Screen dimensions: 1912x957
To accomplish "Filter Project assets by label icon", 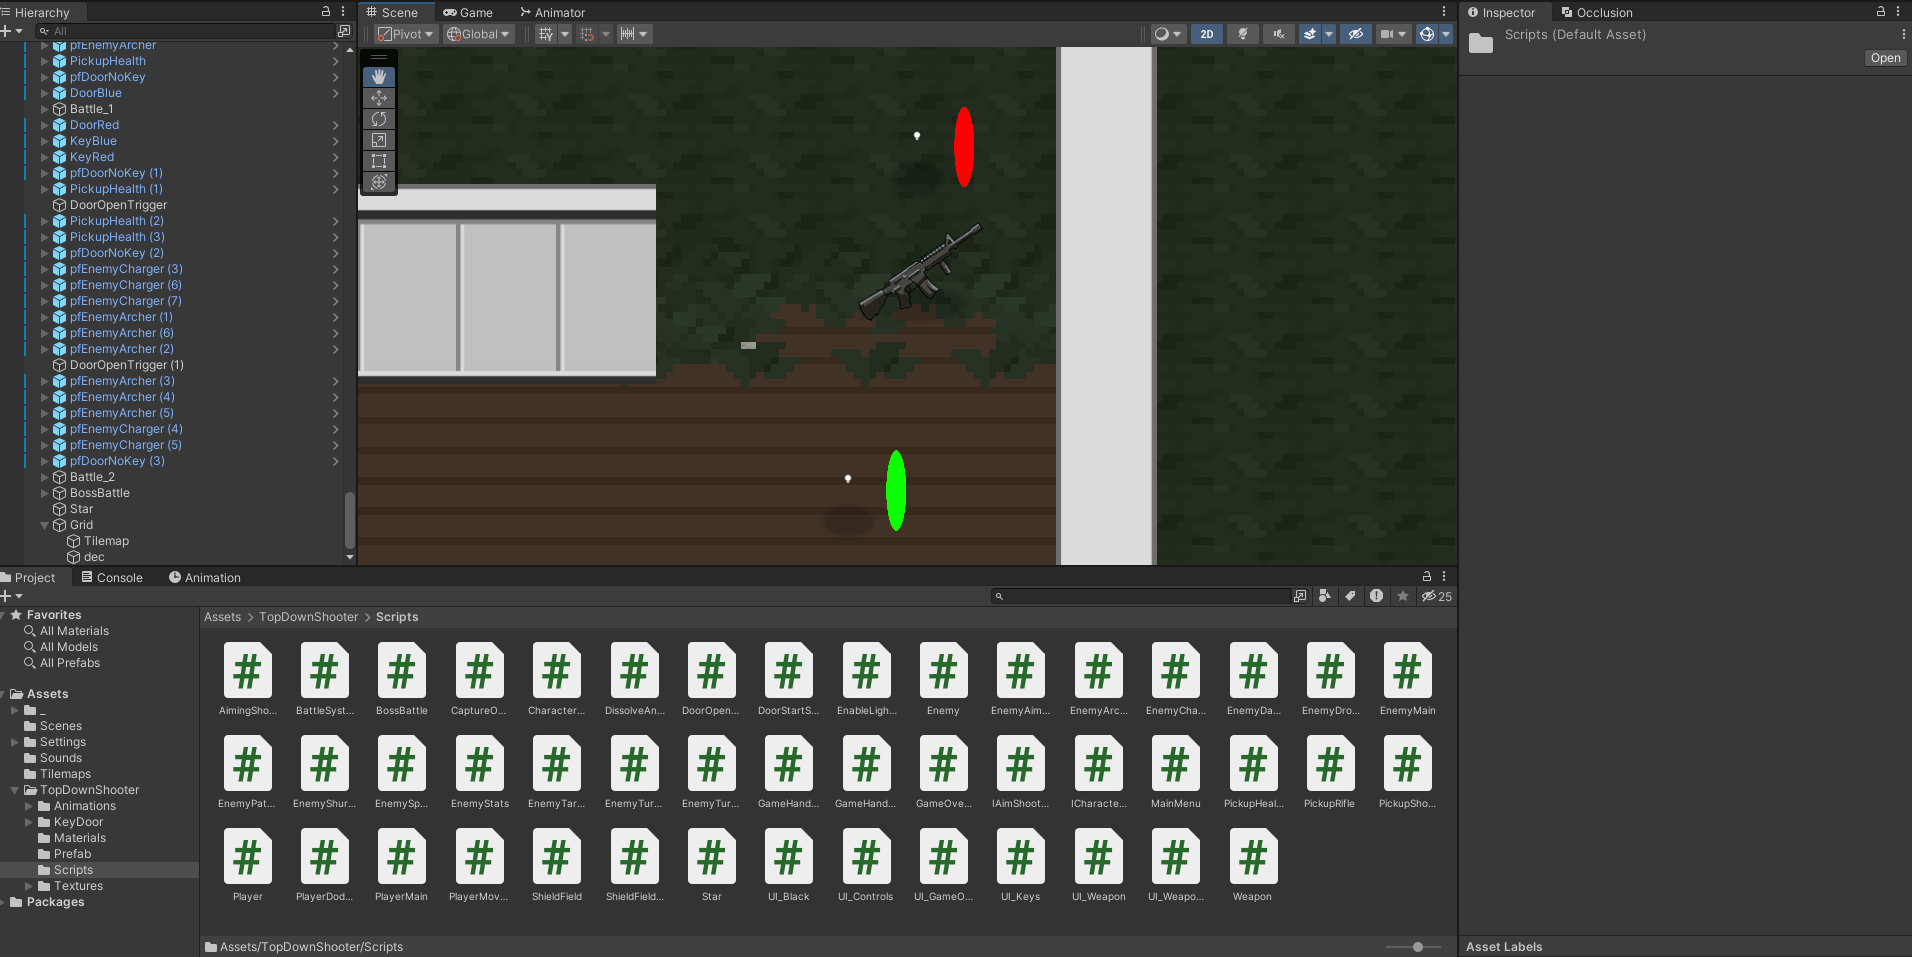I will click(1350, 596).
